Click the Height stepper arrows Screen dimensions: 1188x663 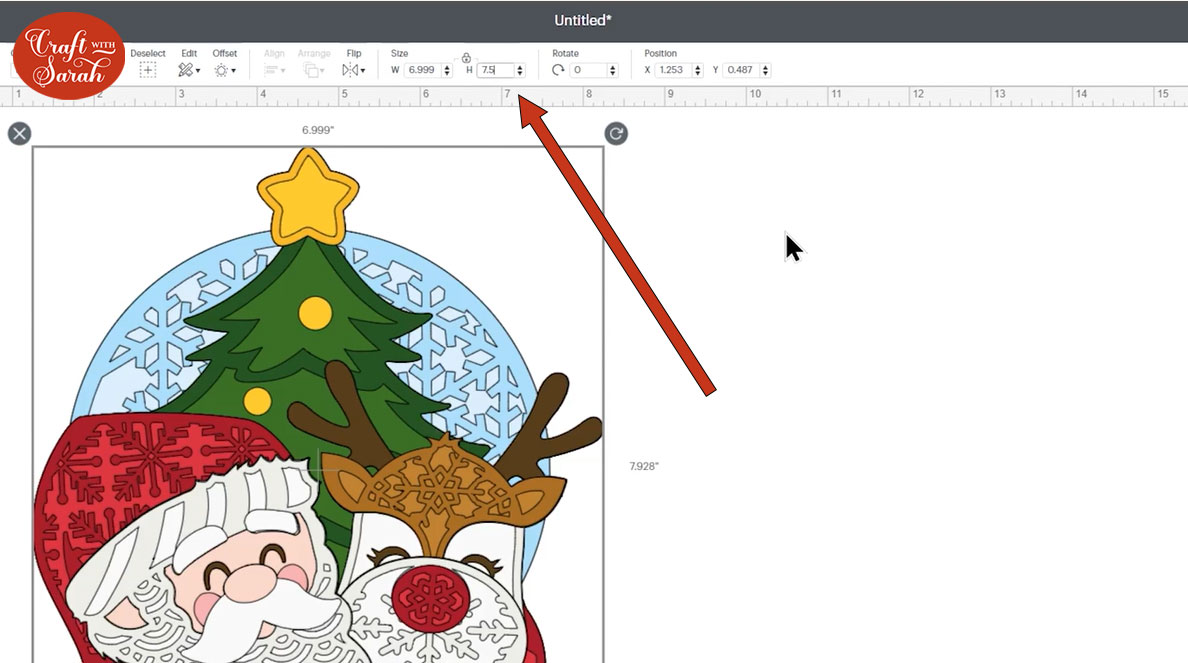pyautogui.click(x=520, y=70)
